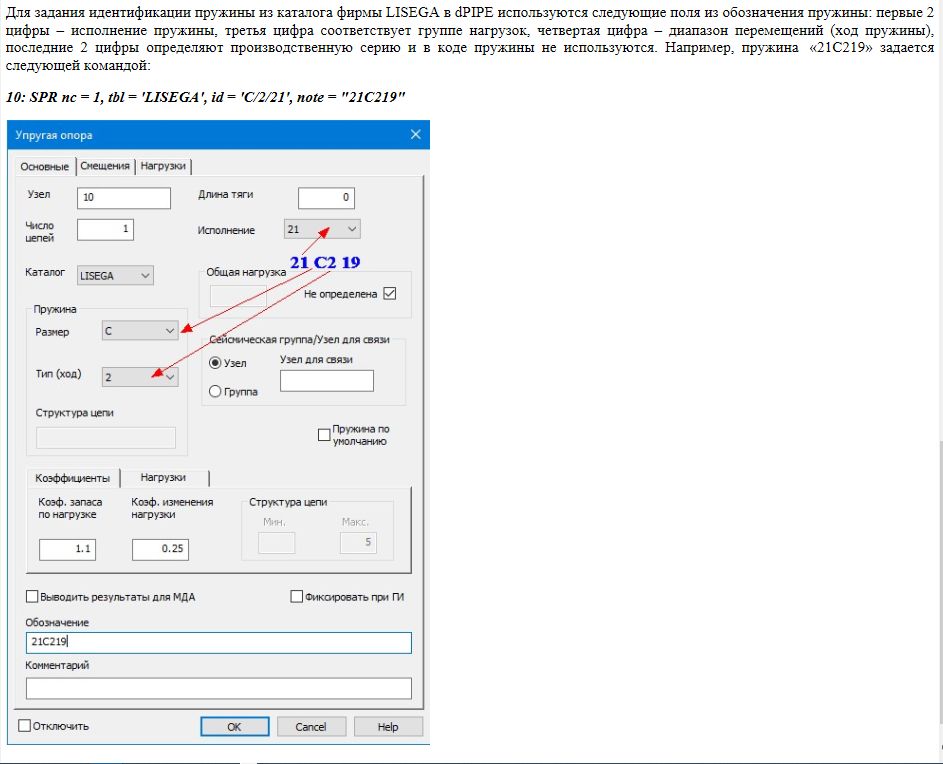Image resolution: width=943 pixels, height=764 pixels.
Task: Uncheck the Не определена checkbox
Action: 390,294
